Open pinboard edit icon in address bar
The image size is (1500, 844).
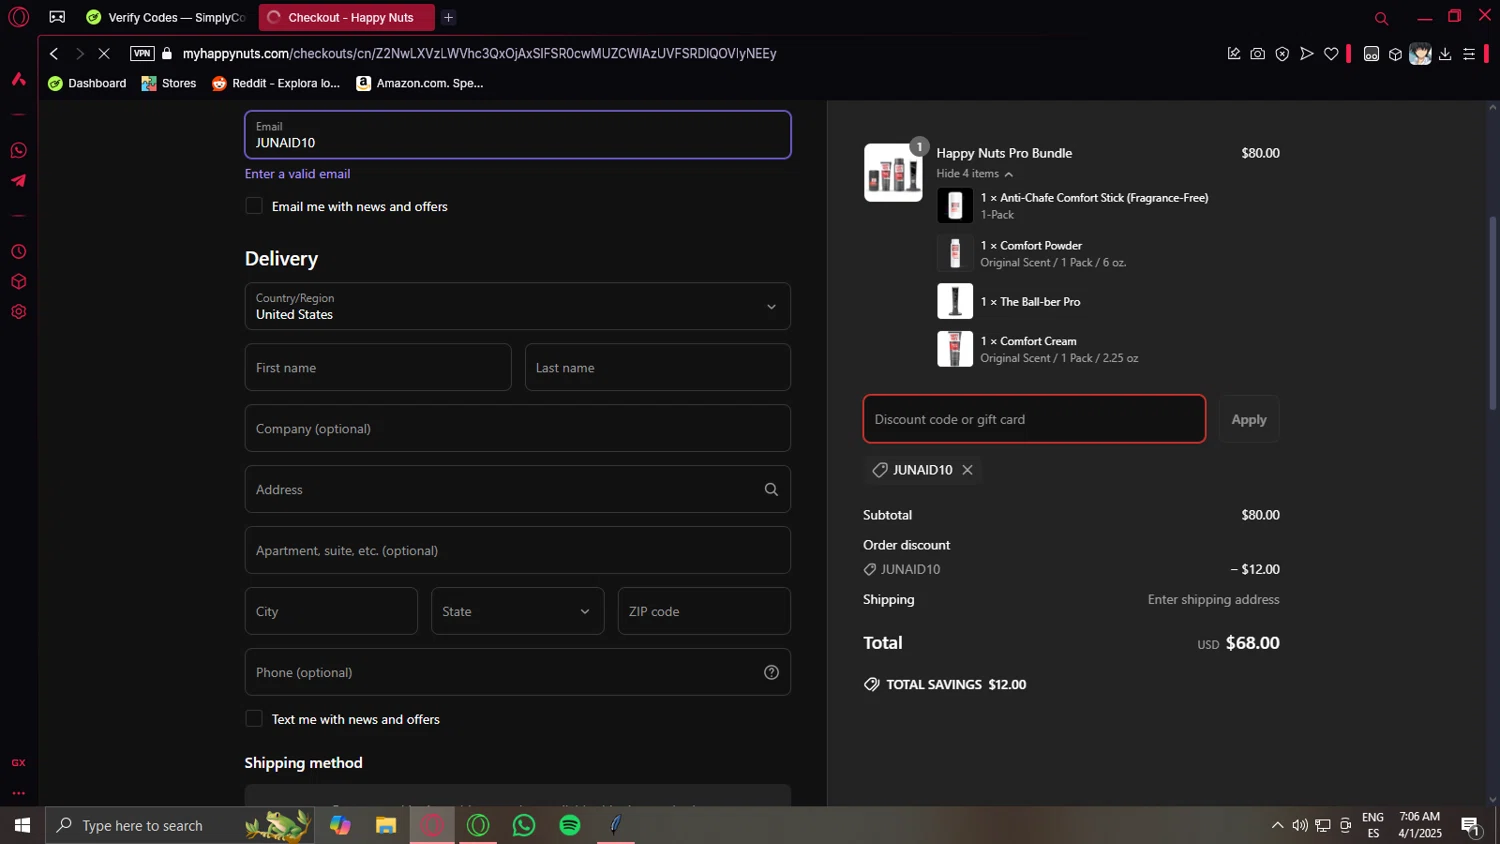[x=1234, y=54]
